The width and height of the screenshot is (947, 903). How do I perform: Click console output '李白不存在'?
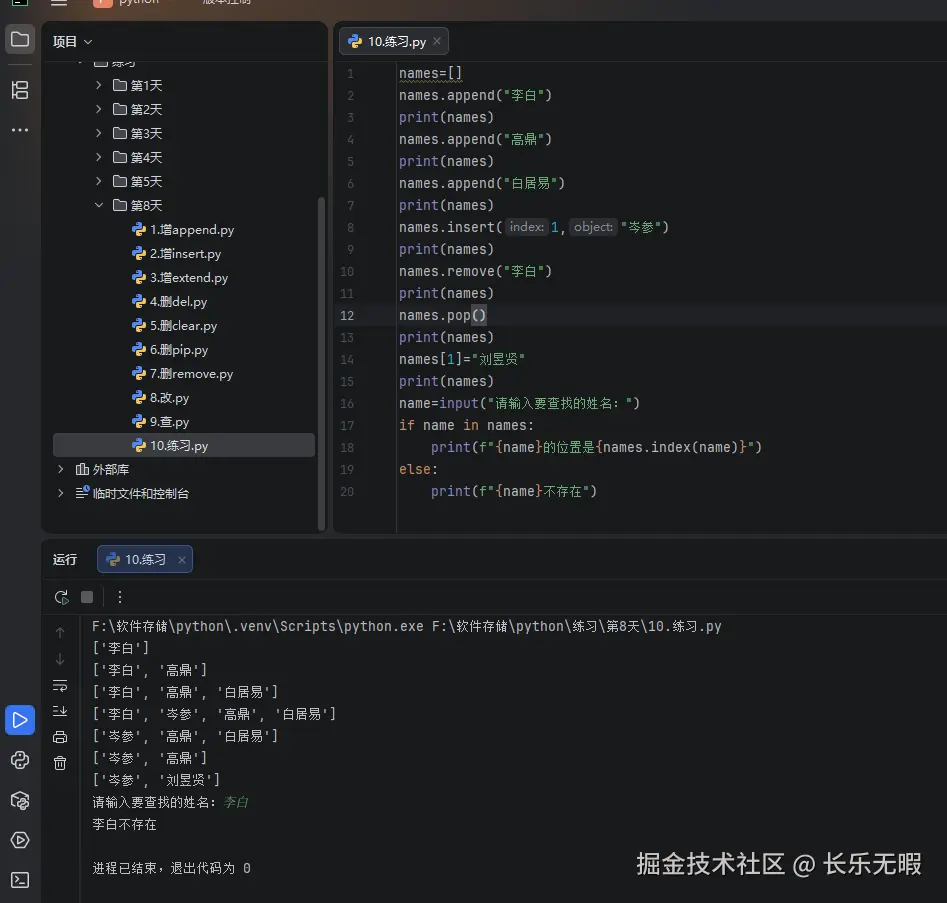point(124,824)
